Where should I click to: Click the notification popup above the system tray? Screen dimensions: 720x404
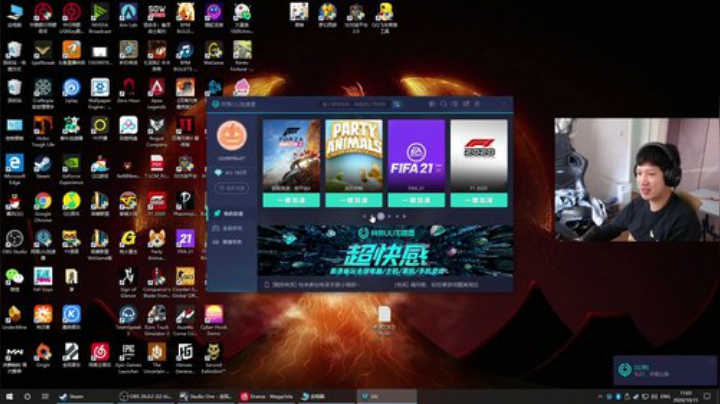[665, 370]
